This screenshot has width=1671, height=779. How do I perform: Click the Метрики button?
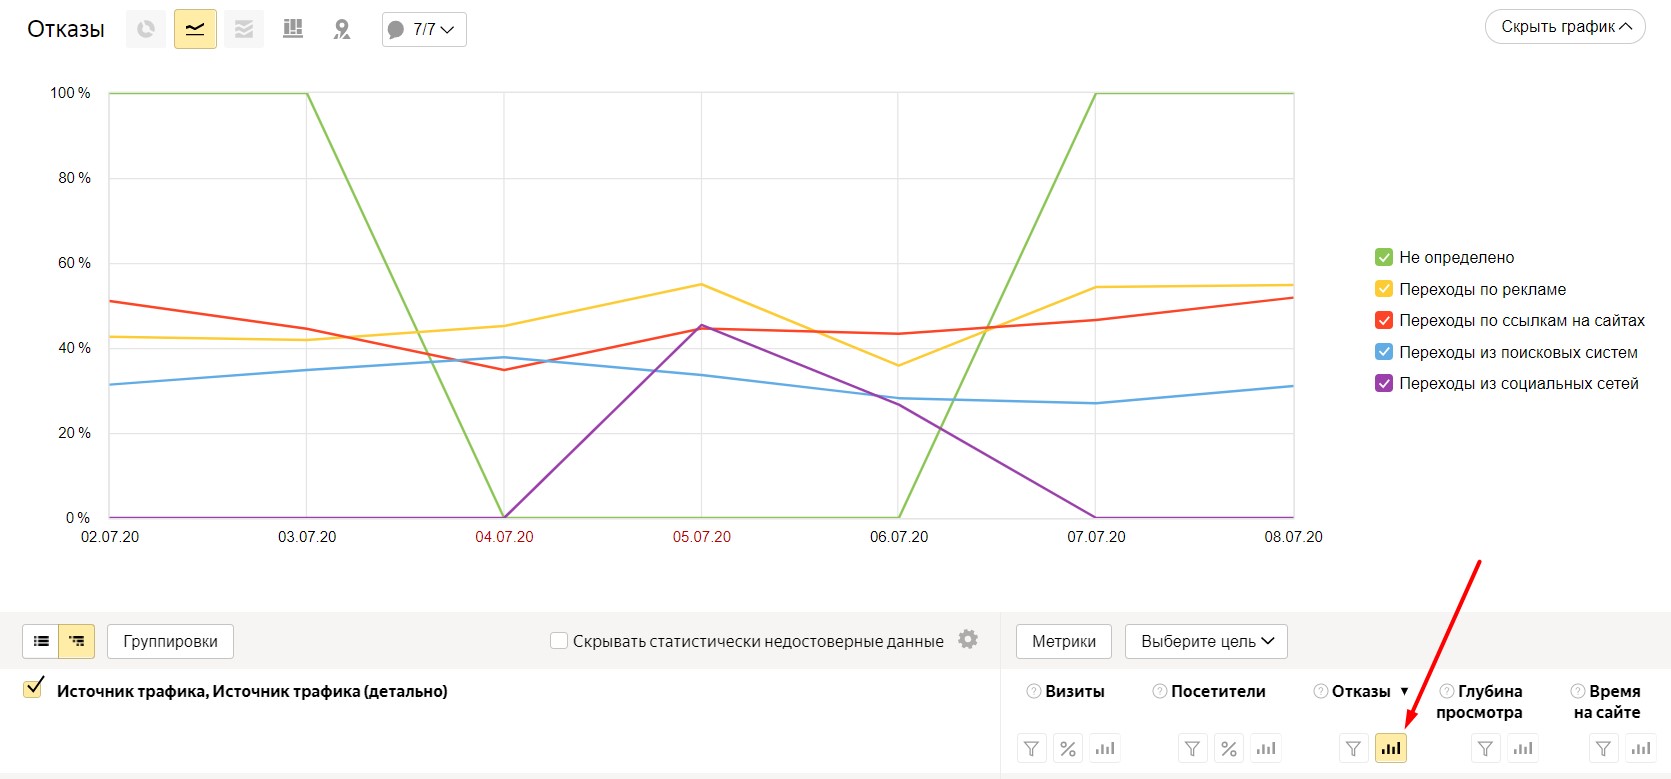1063,641
